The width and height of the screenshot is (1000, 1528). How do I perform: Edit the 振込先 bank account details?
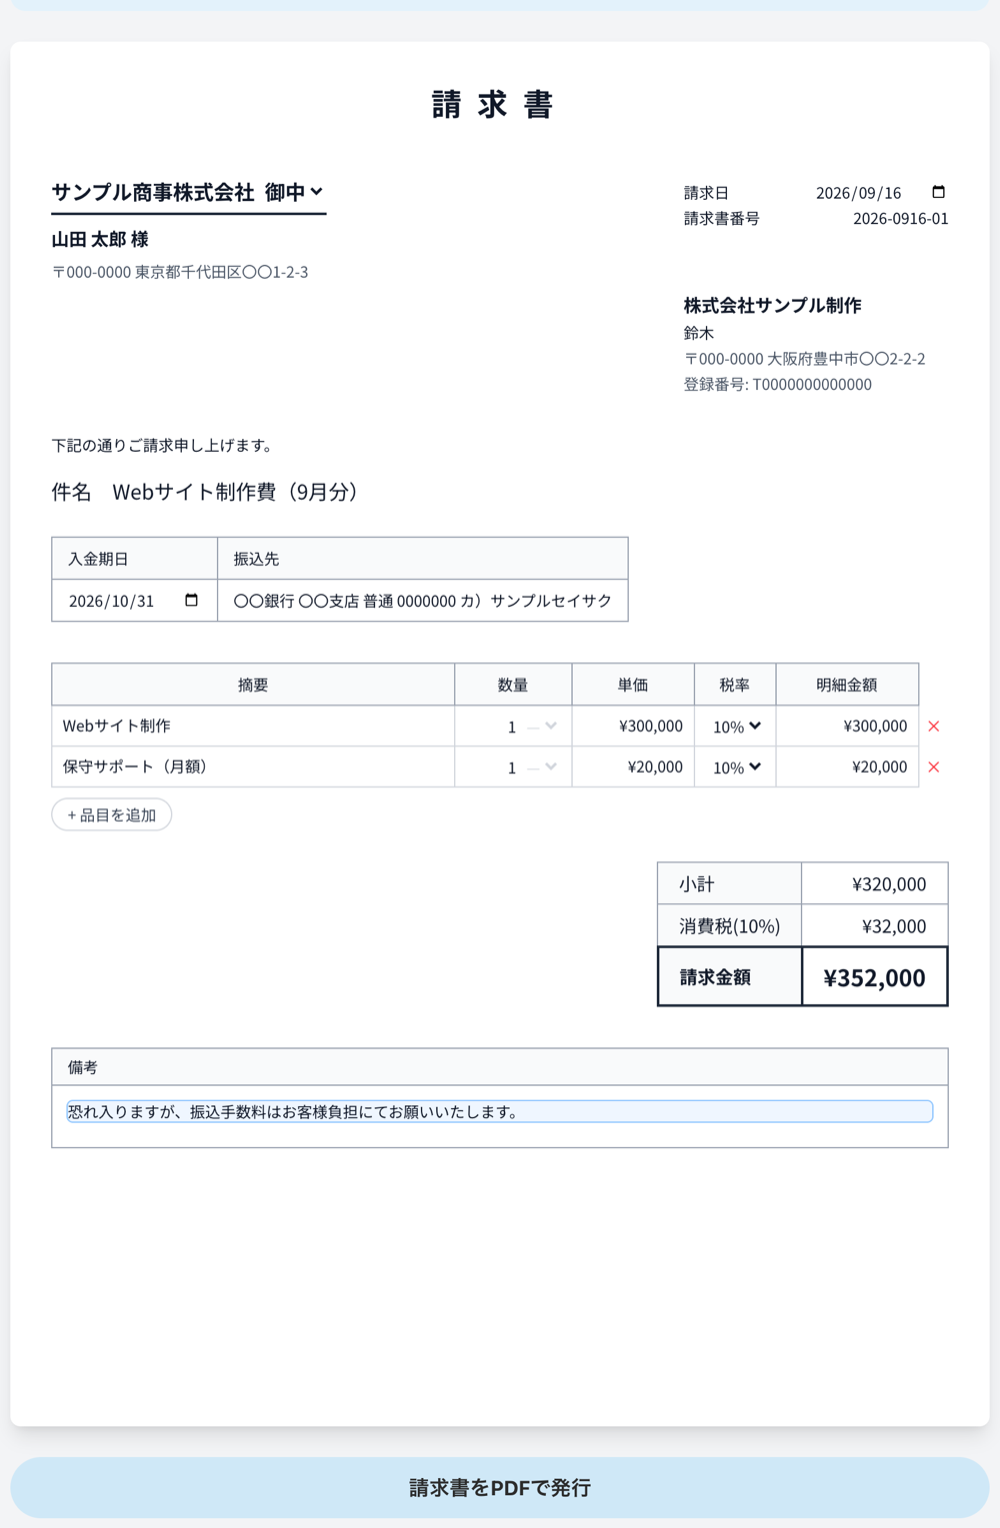[x=422, y=601]
